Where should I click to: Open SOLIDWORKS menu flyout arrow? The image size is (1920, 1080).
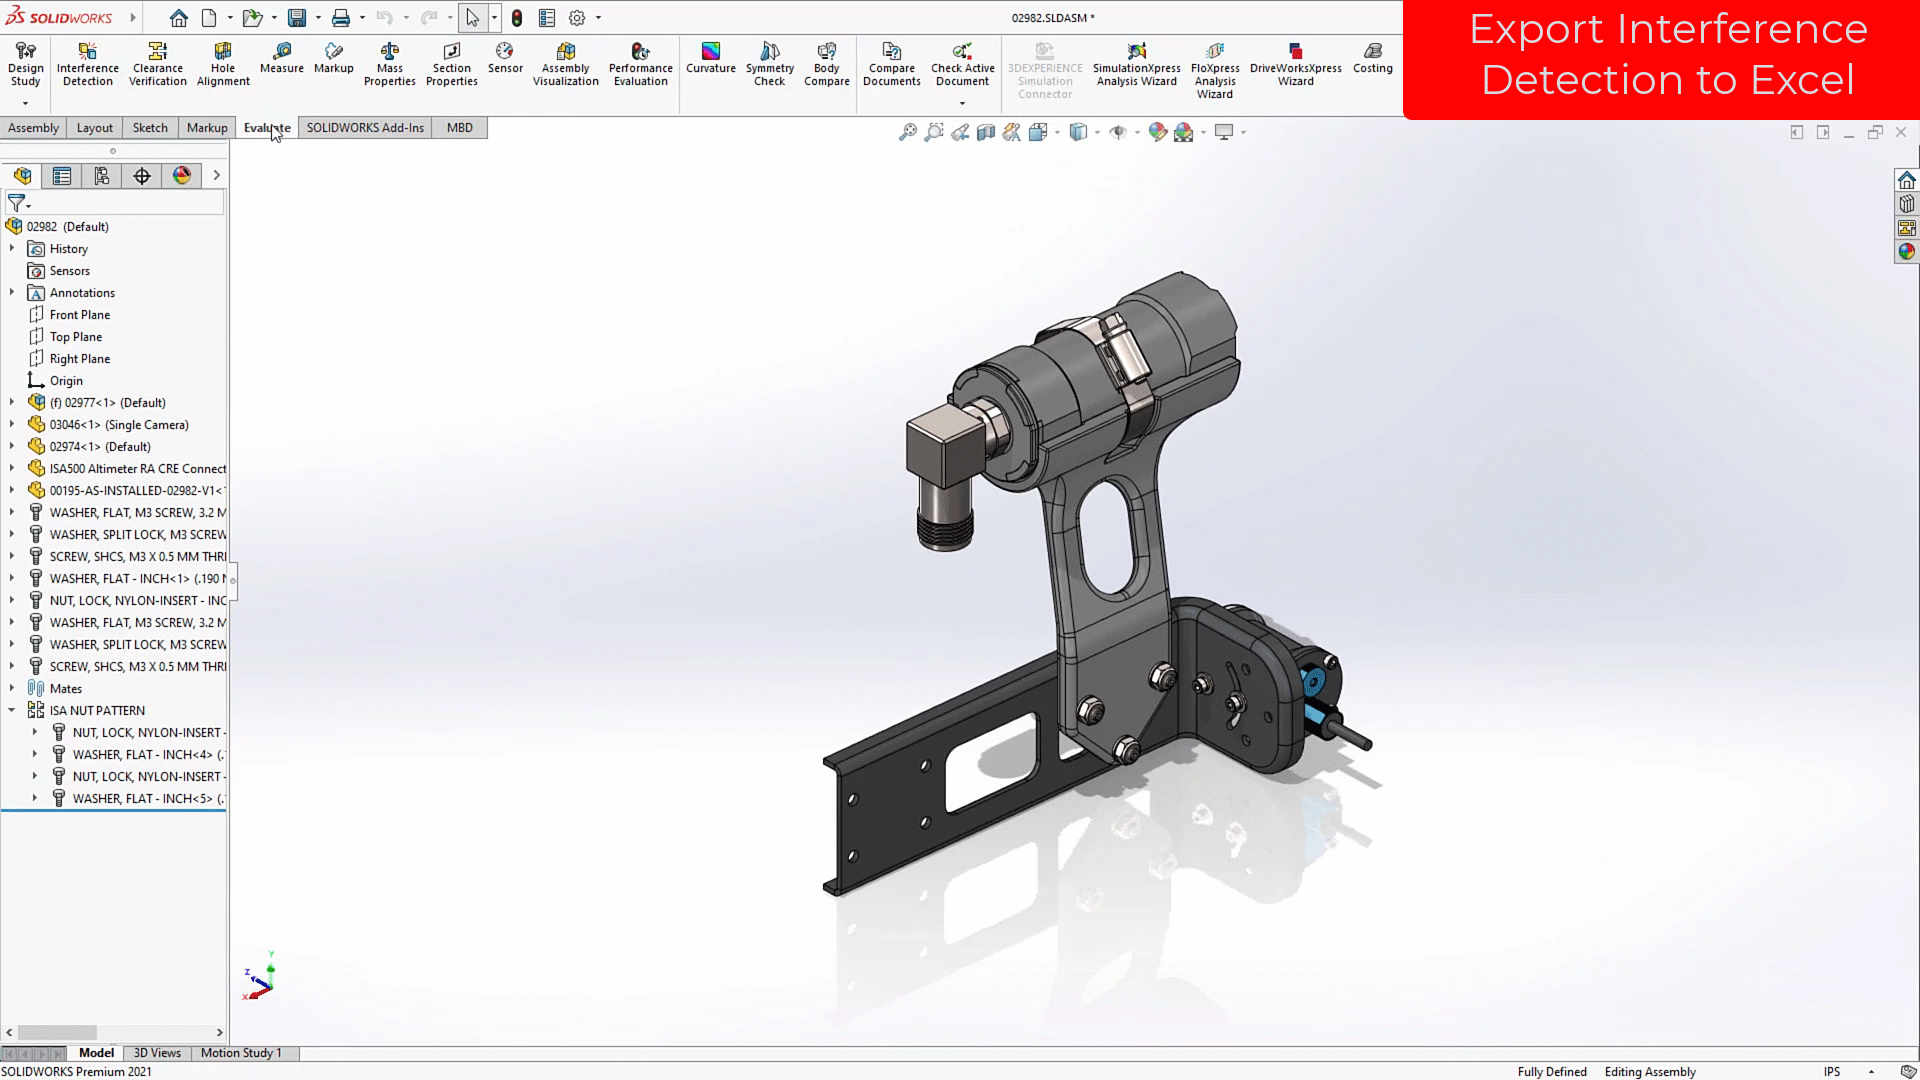[x=133, y=18]
